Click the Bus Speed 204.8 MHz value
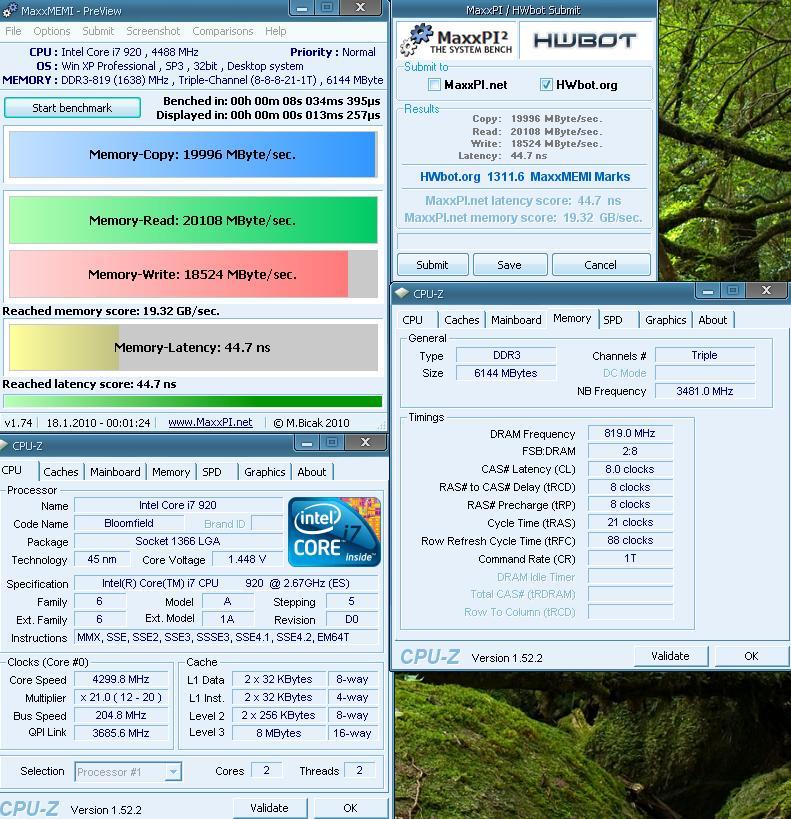The image size is (791, 819). 121,715
